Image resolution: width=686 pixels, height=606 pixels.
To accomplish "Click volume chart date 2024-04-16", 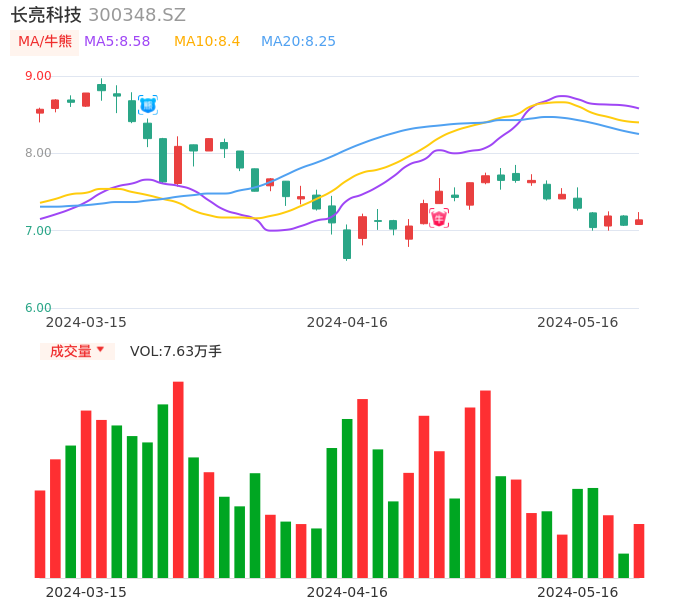I will (347, 592).
